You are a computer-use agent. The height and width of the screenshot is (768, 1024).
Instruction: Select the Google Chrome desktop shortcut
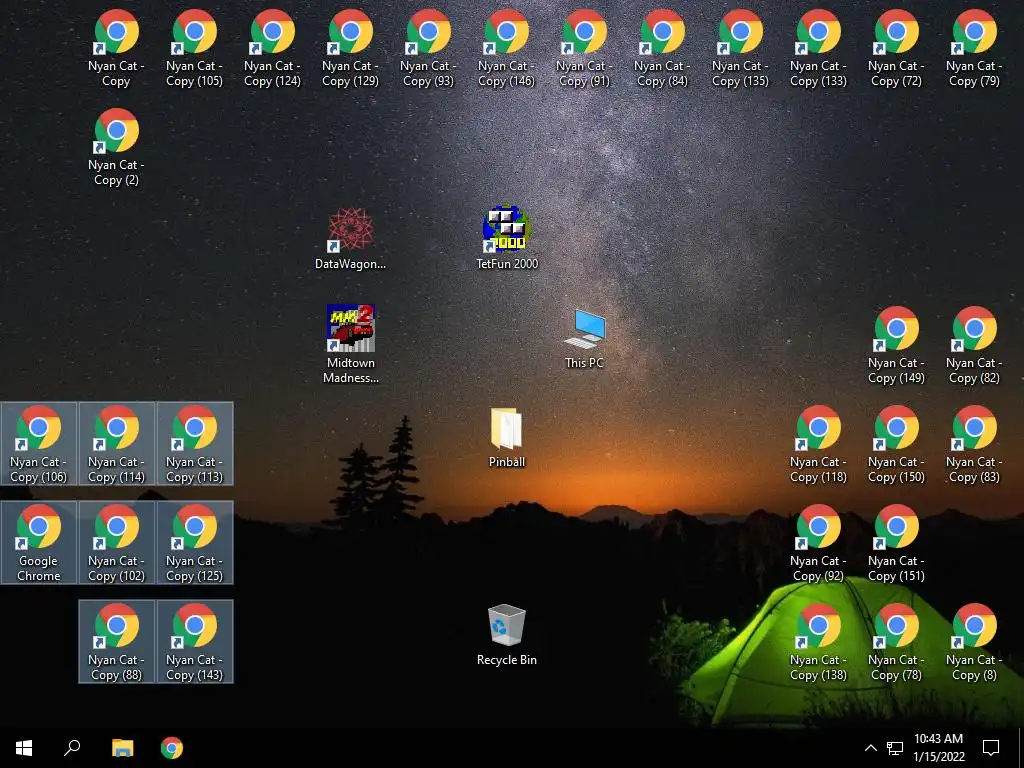click(x=39, y=543)
